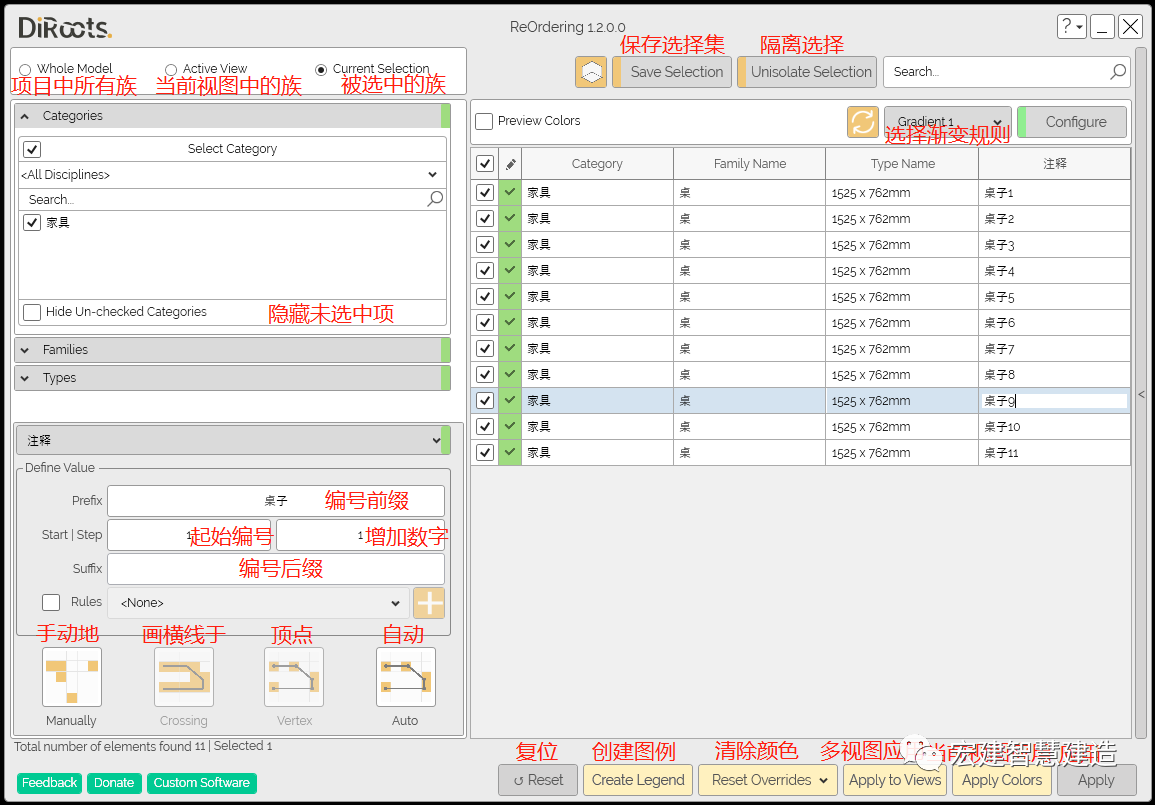
Task: Click the Unisolate Selection button
Action: click(807, 72)
